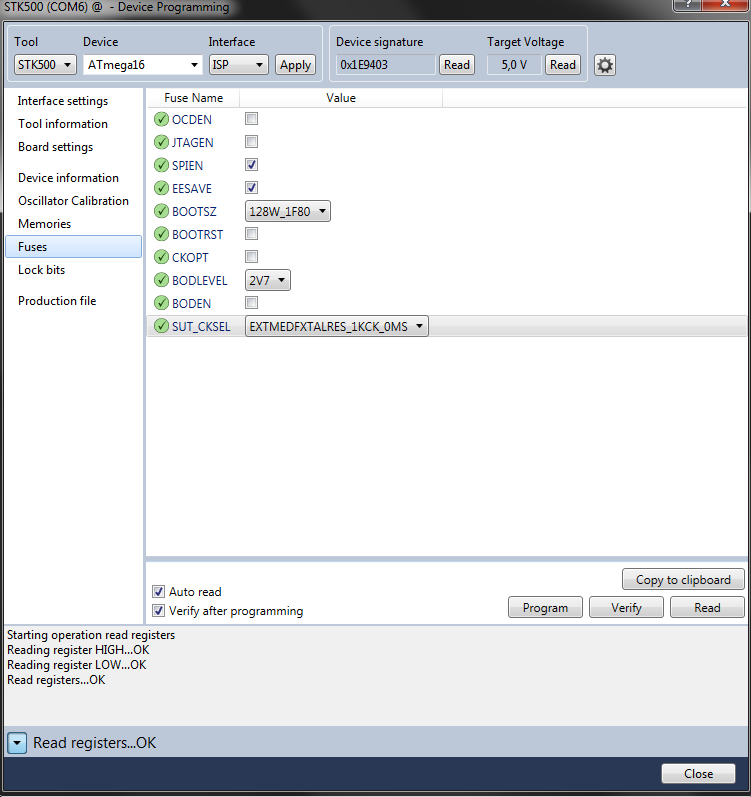Open the BODLEVEL dropdown 2V7
The width and height of the screenshot is (751, 797).
click(x=268, y=280)
